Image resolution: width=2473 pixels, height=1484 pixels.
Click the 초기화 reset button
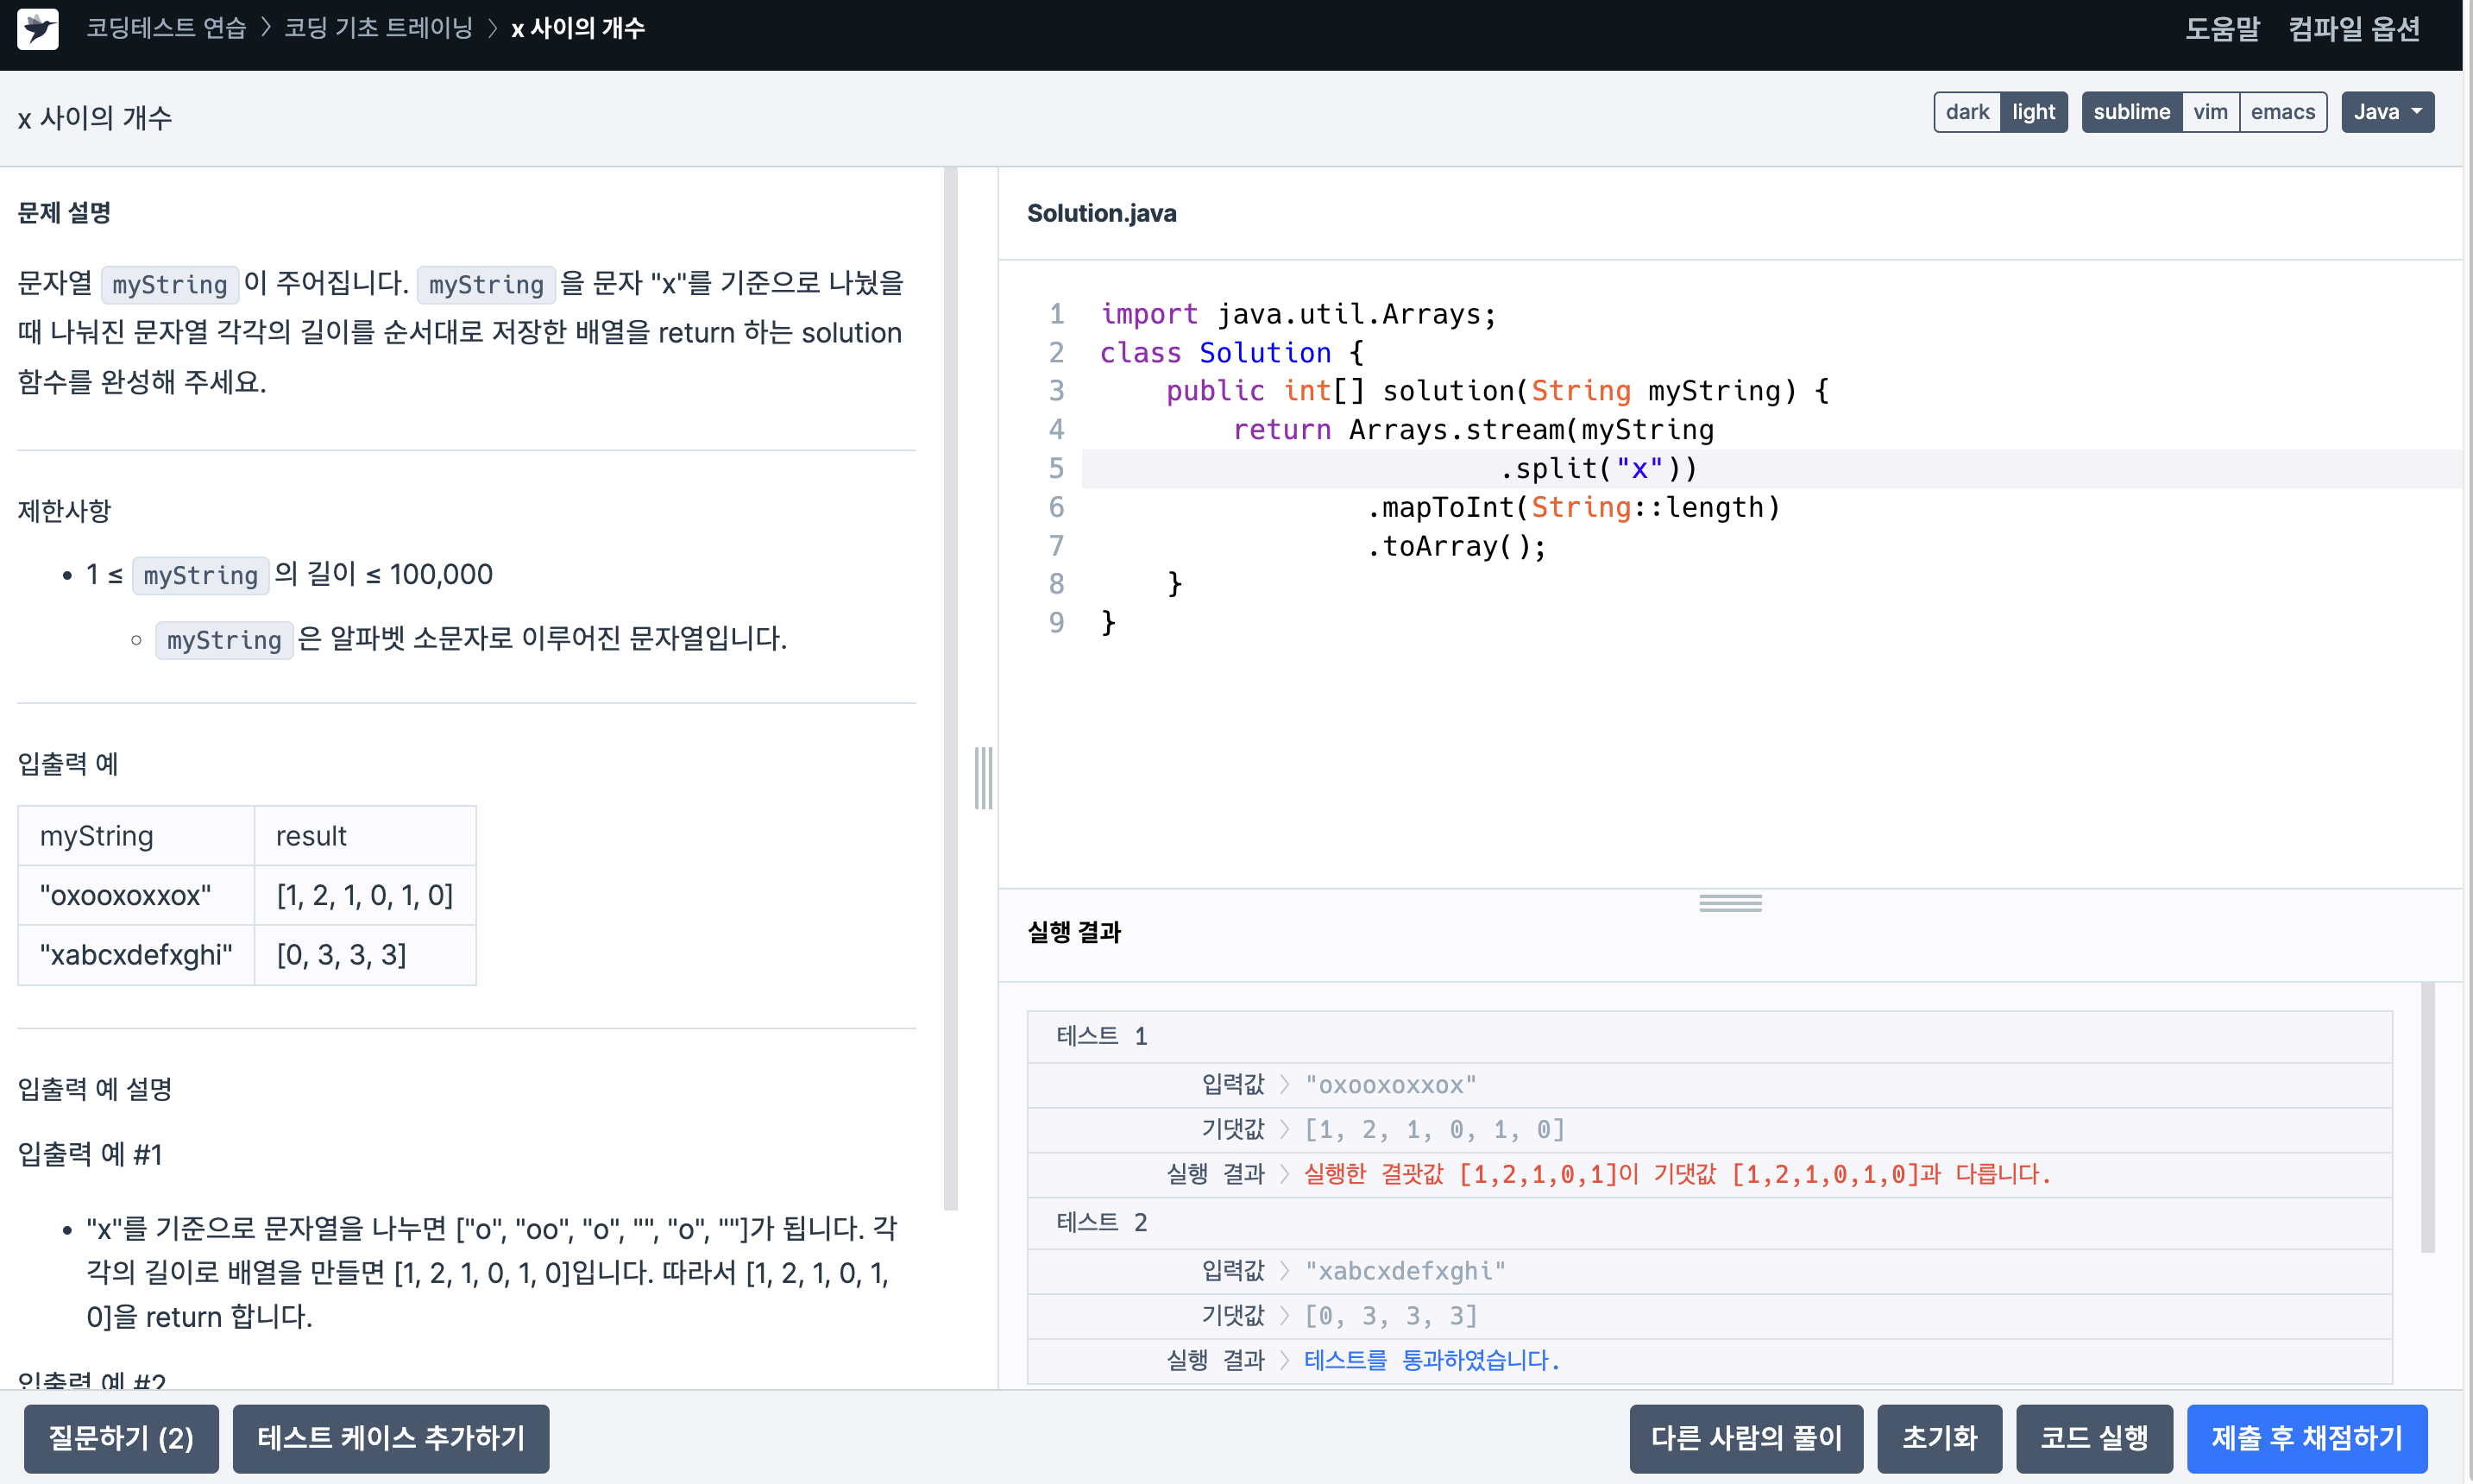1939,1438
